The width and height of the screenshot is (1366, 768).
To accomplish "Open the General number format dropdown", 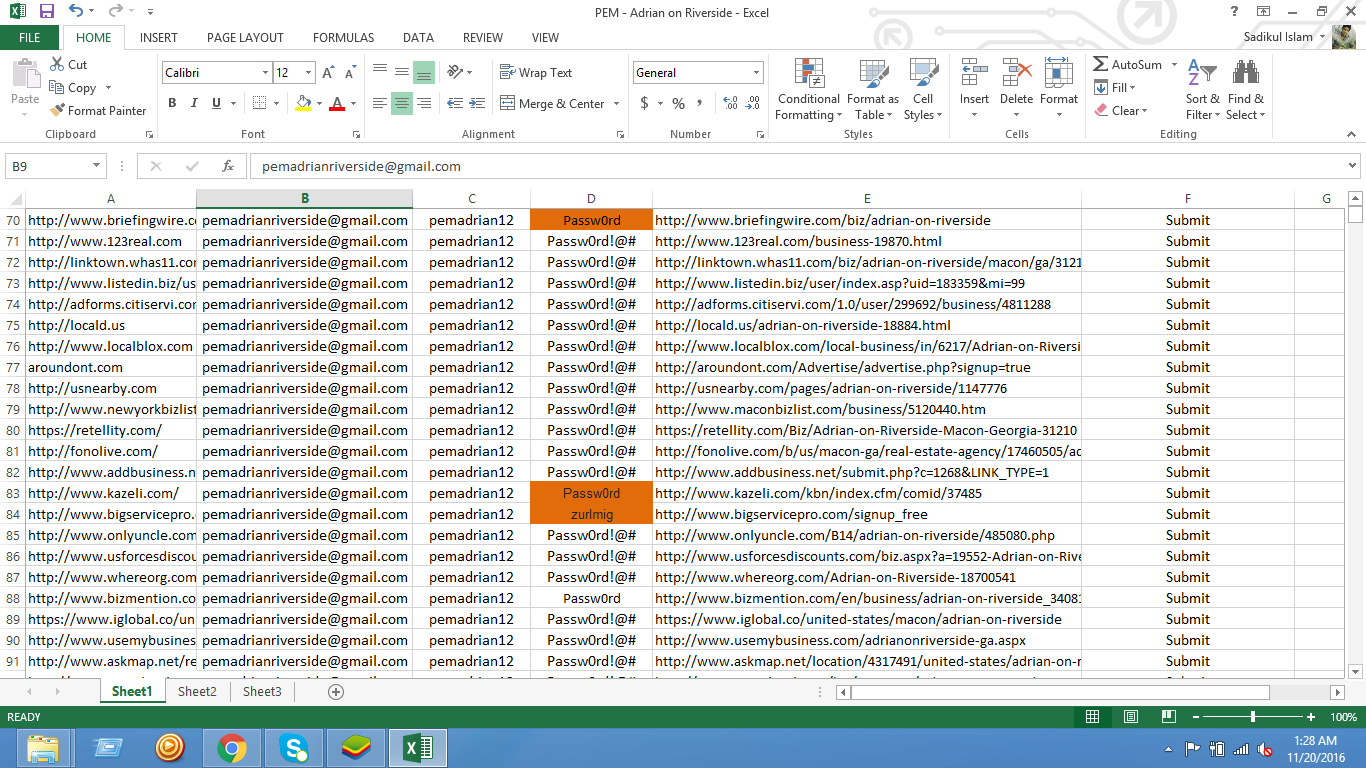I will tap(756, 73).
